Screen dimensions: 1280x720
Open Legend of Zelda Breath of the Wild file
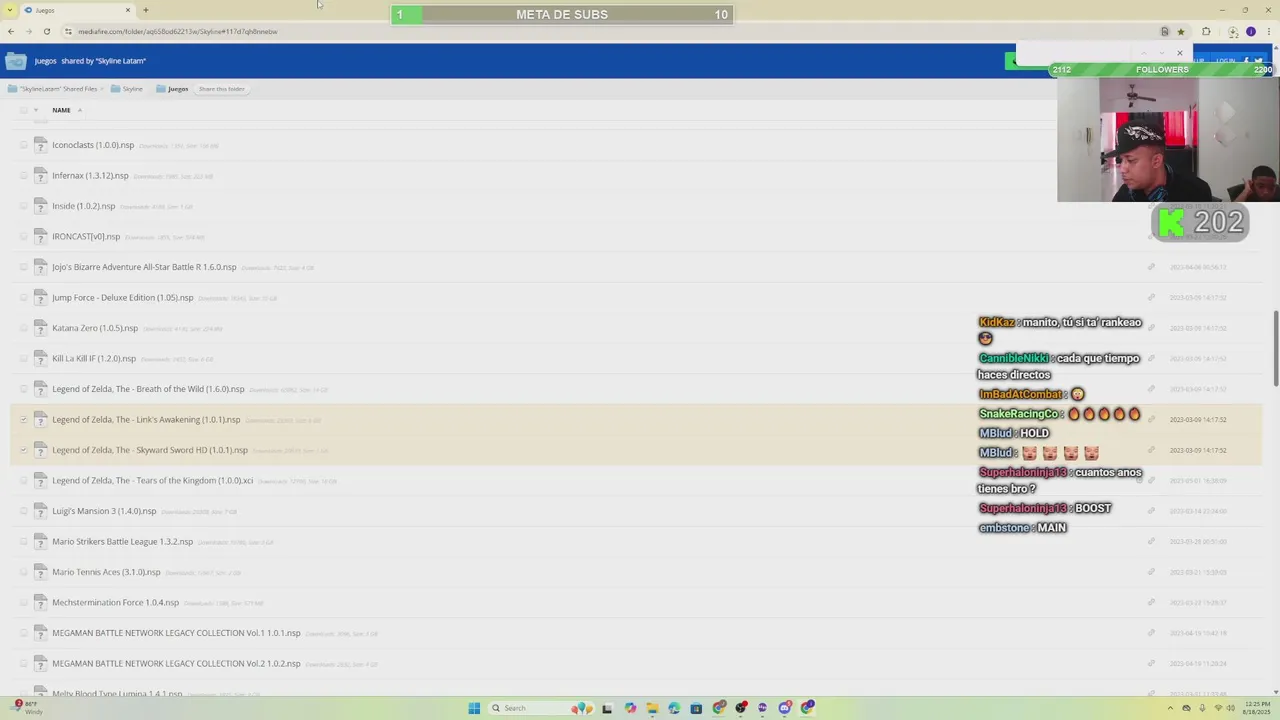click(148, 389)
